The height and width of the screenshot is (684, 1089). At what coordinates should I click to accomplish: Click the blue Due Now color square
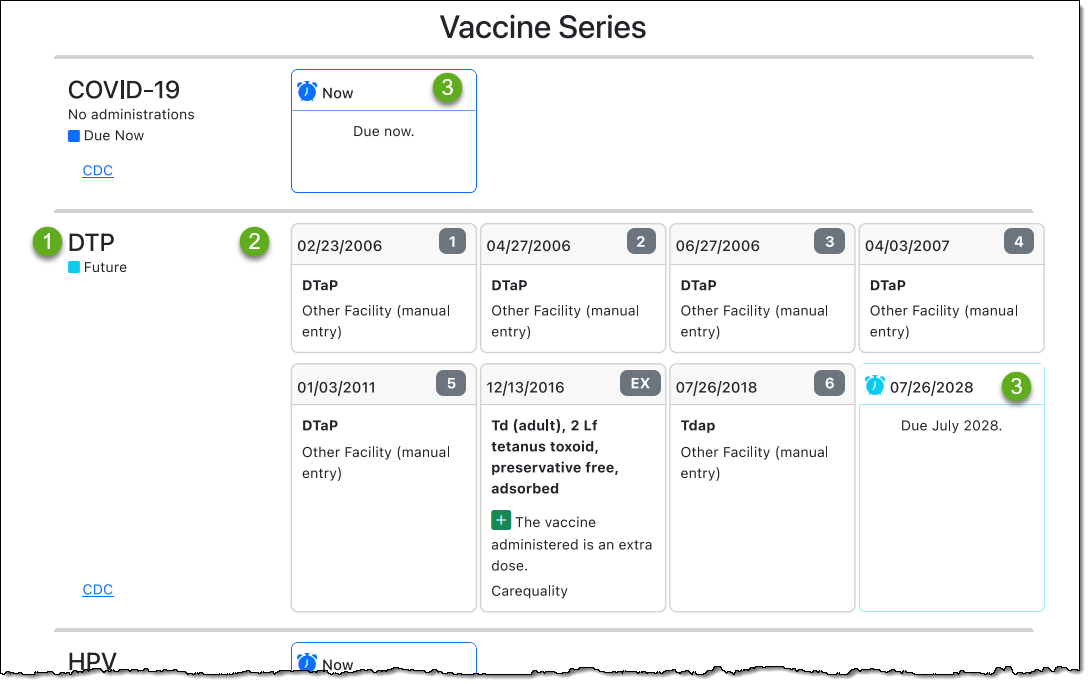[x=74, y=136]
